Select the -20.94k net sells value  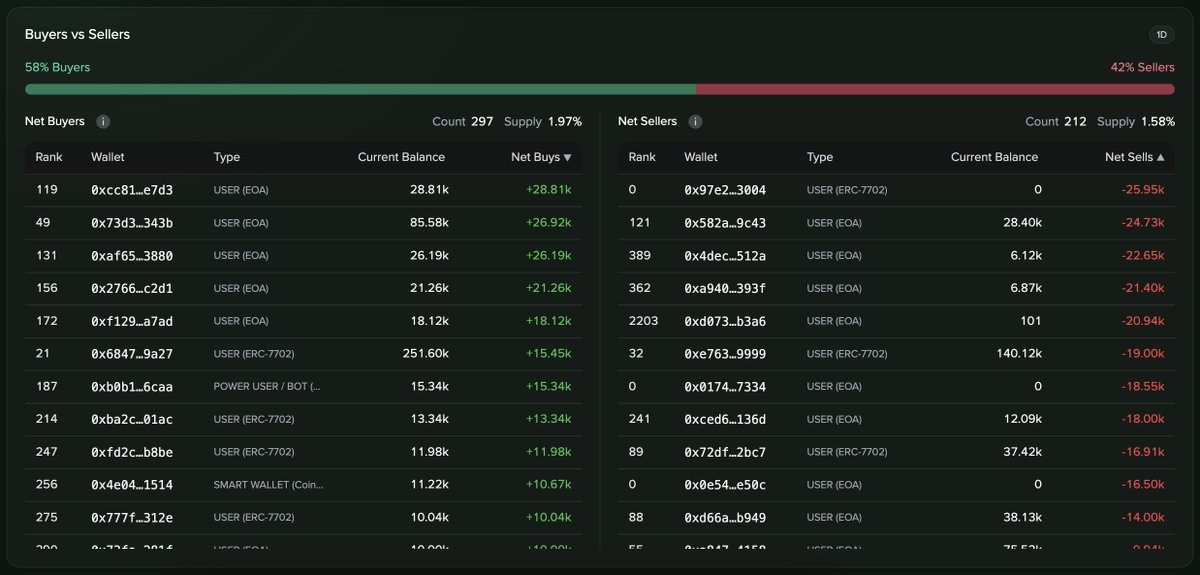(1143, 322)
